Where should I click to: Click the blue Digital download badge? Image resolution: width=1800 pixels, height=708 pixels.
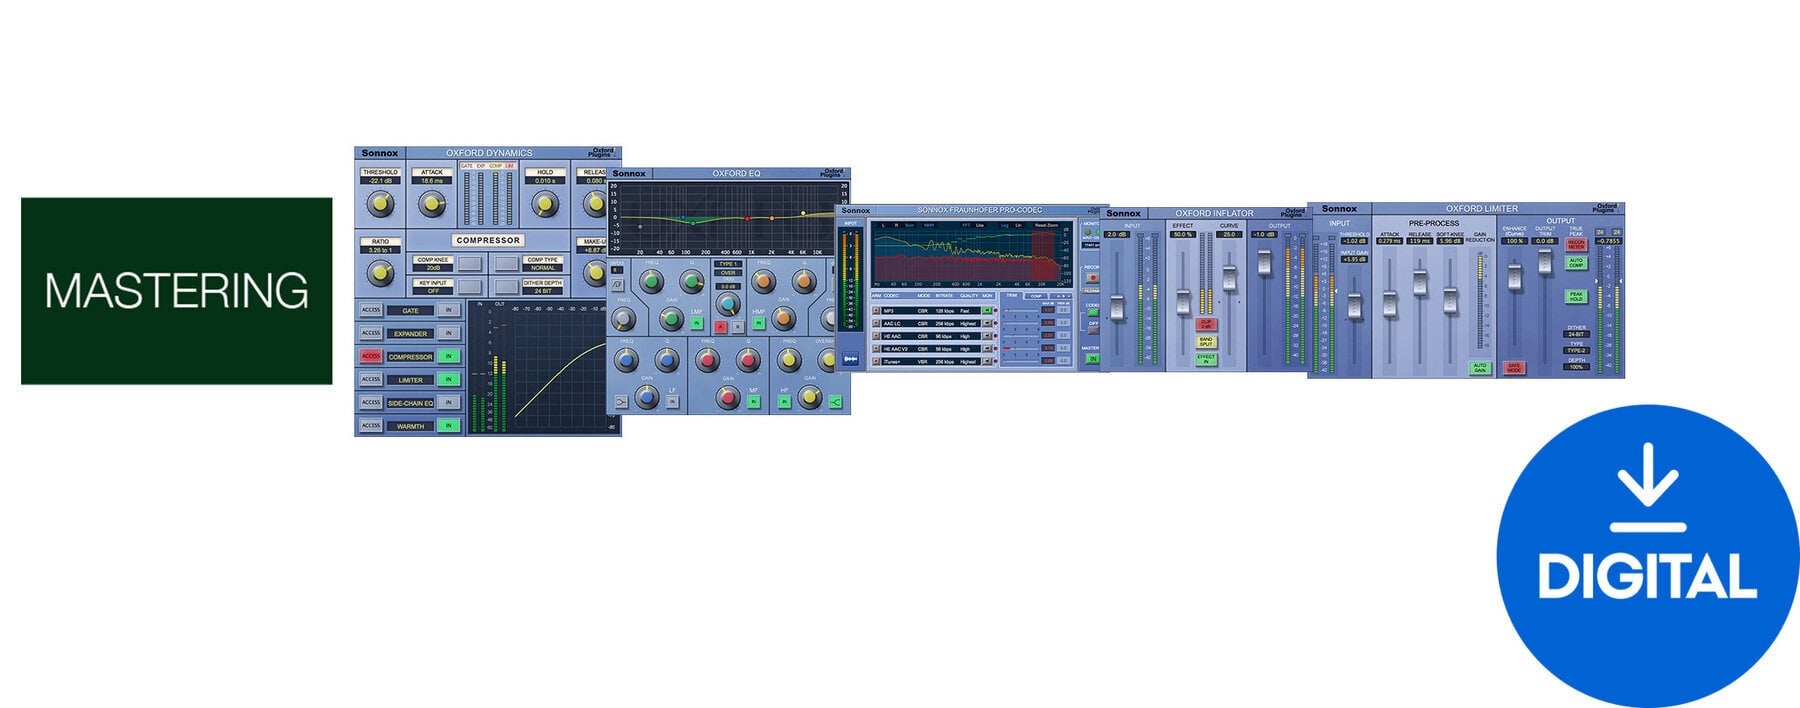point(1648,556)
